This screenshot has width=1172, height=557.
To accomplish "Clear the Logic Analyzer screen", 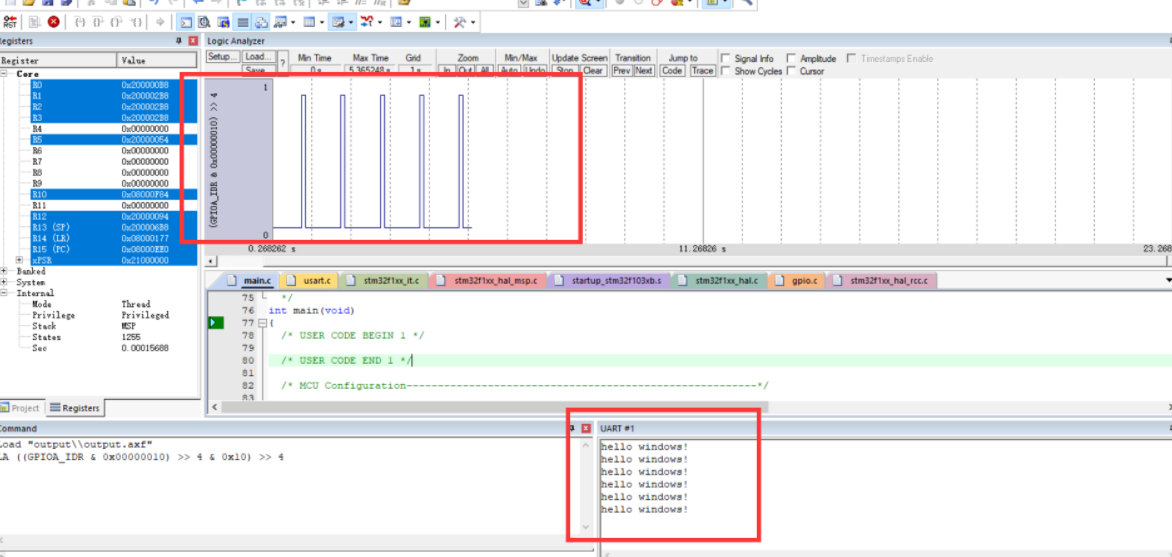I will point(593,70).
